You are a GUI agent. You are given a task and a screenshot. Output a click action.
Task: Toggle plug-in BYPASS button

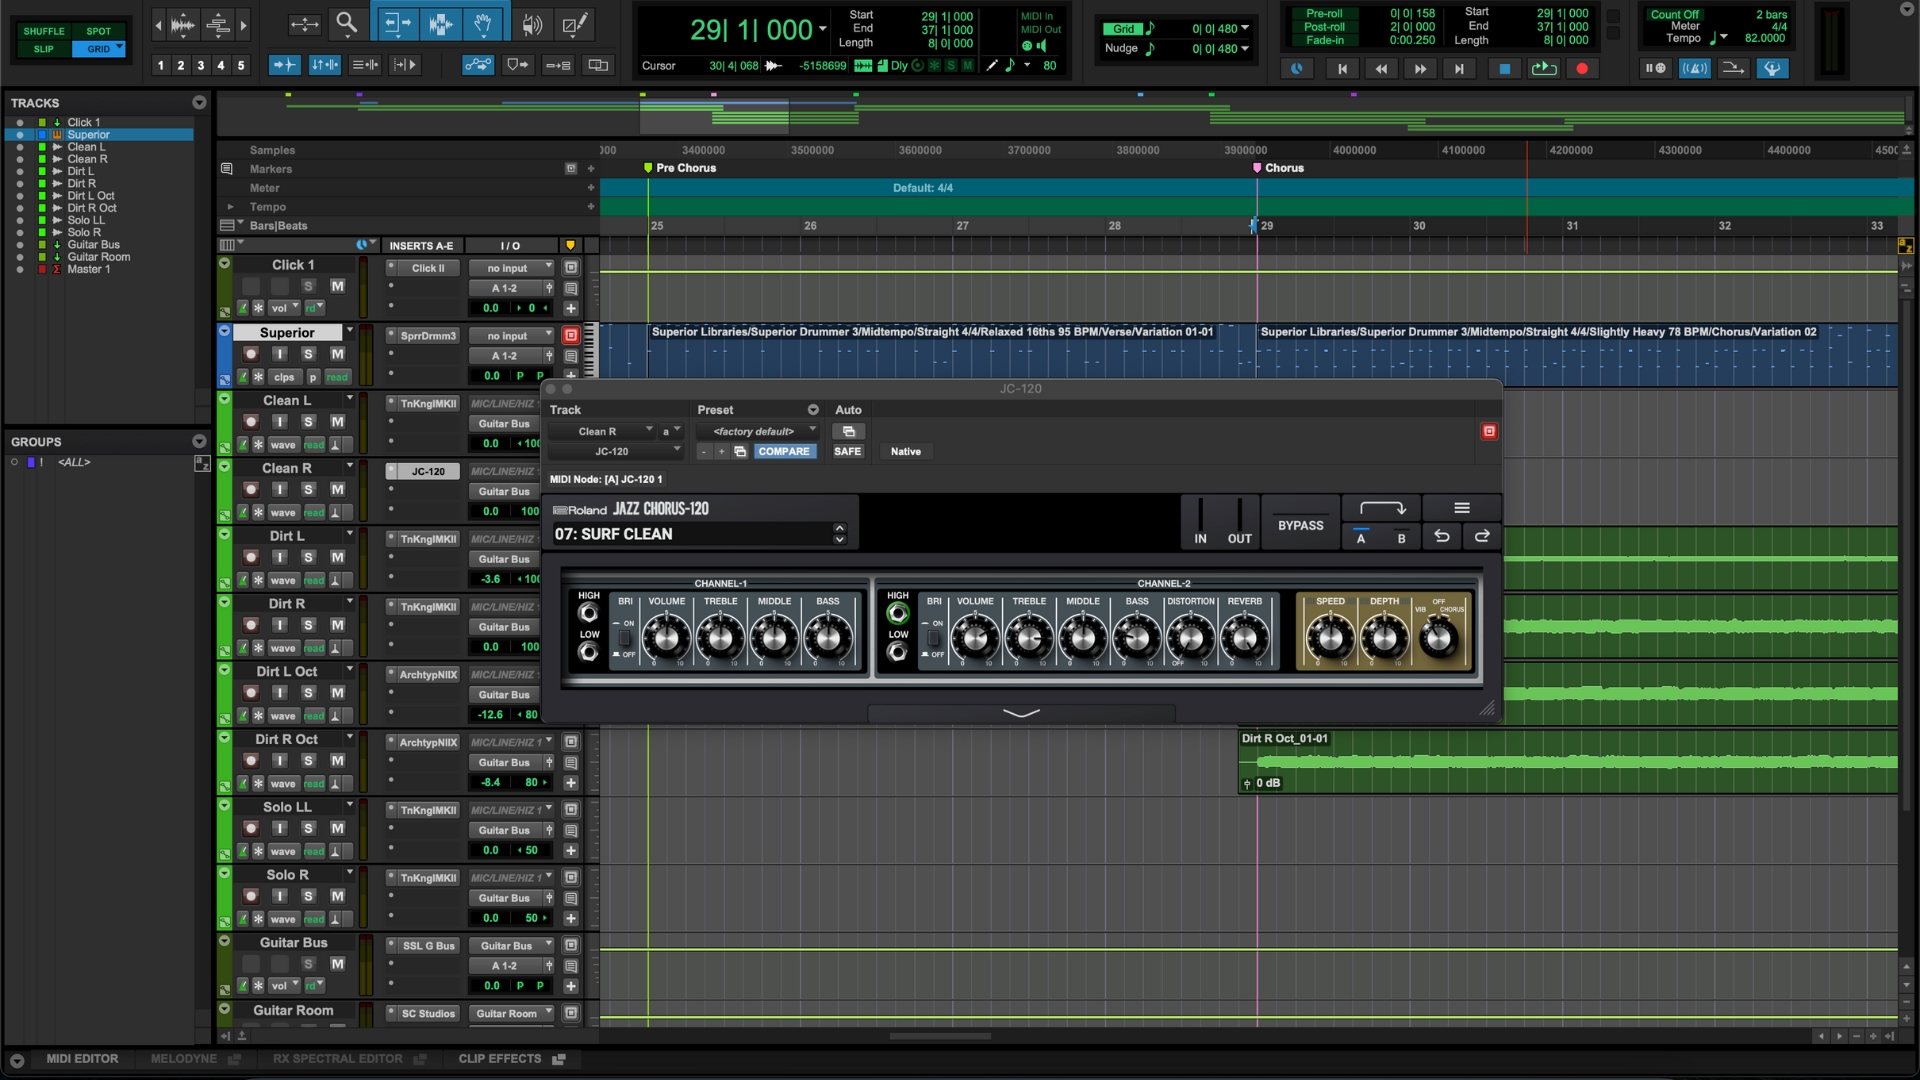(1300, 525)
